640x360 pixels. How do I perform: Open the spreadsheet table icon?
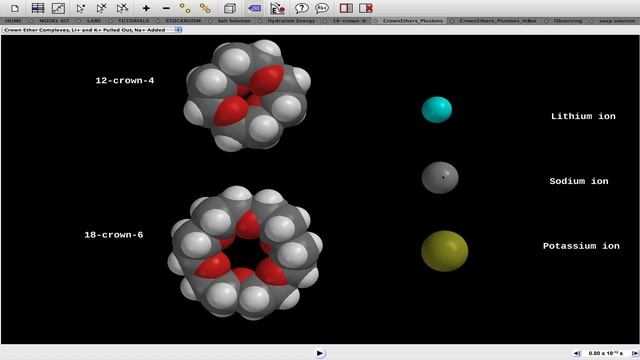tap(38, 8)
